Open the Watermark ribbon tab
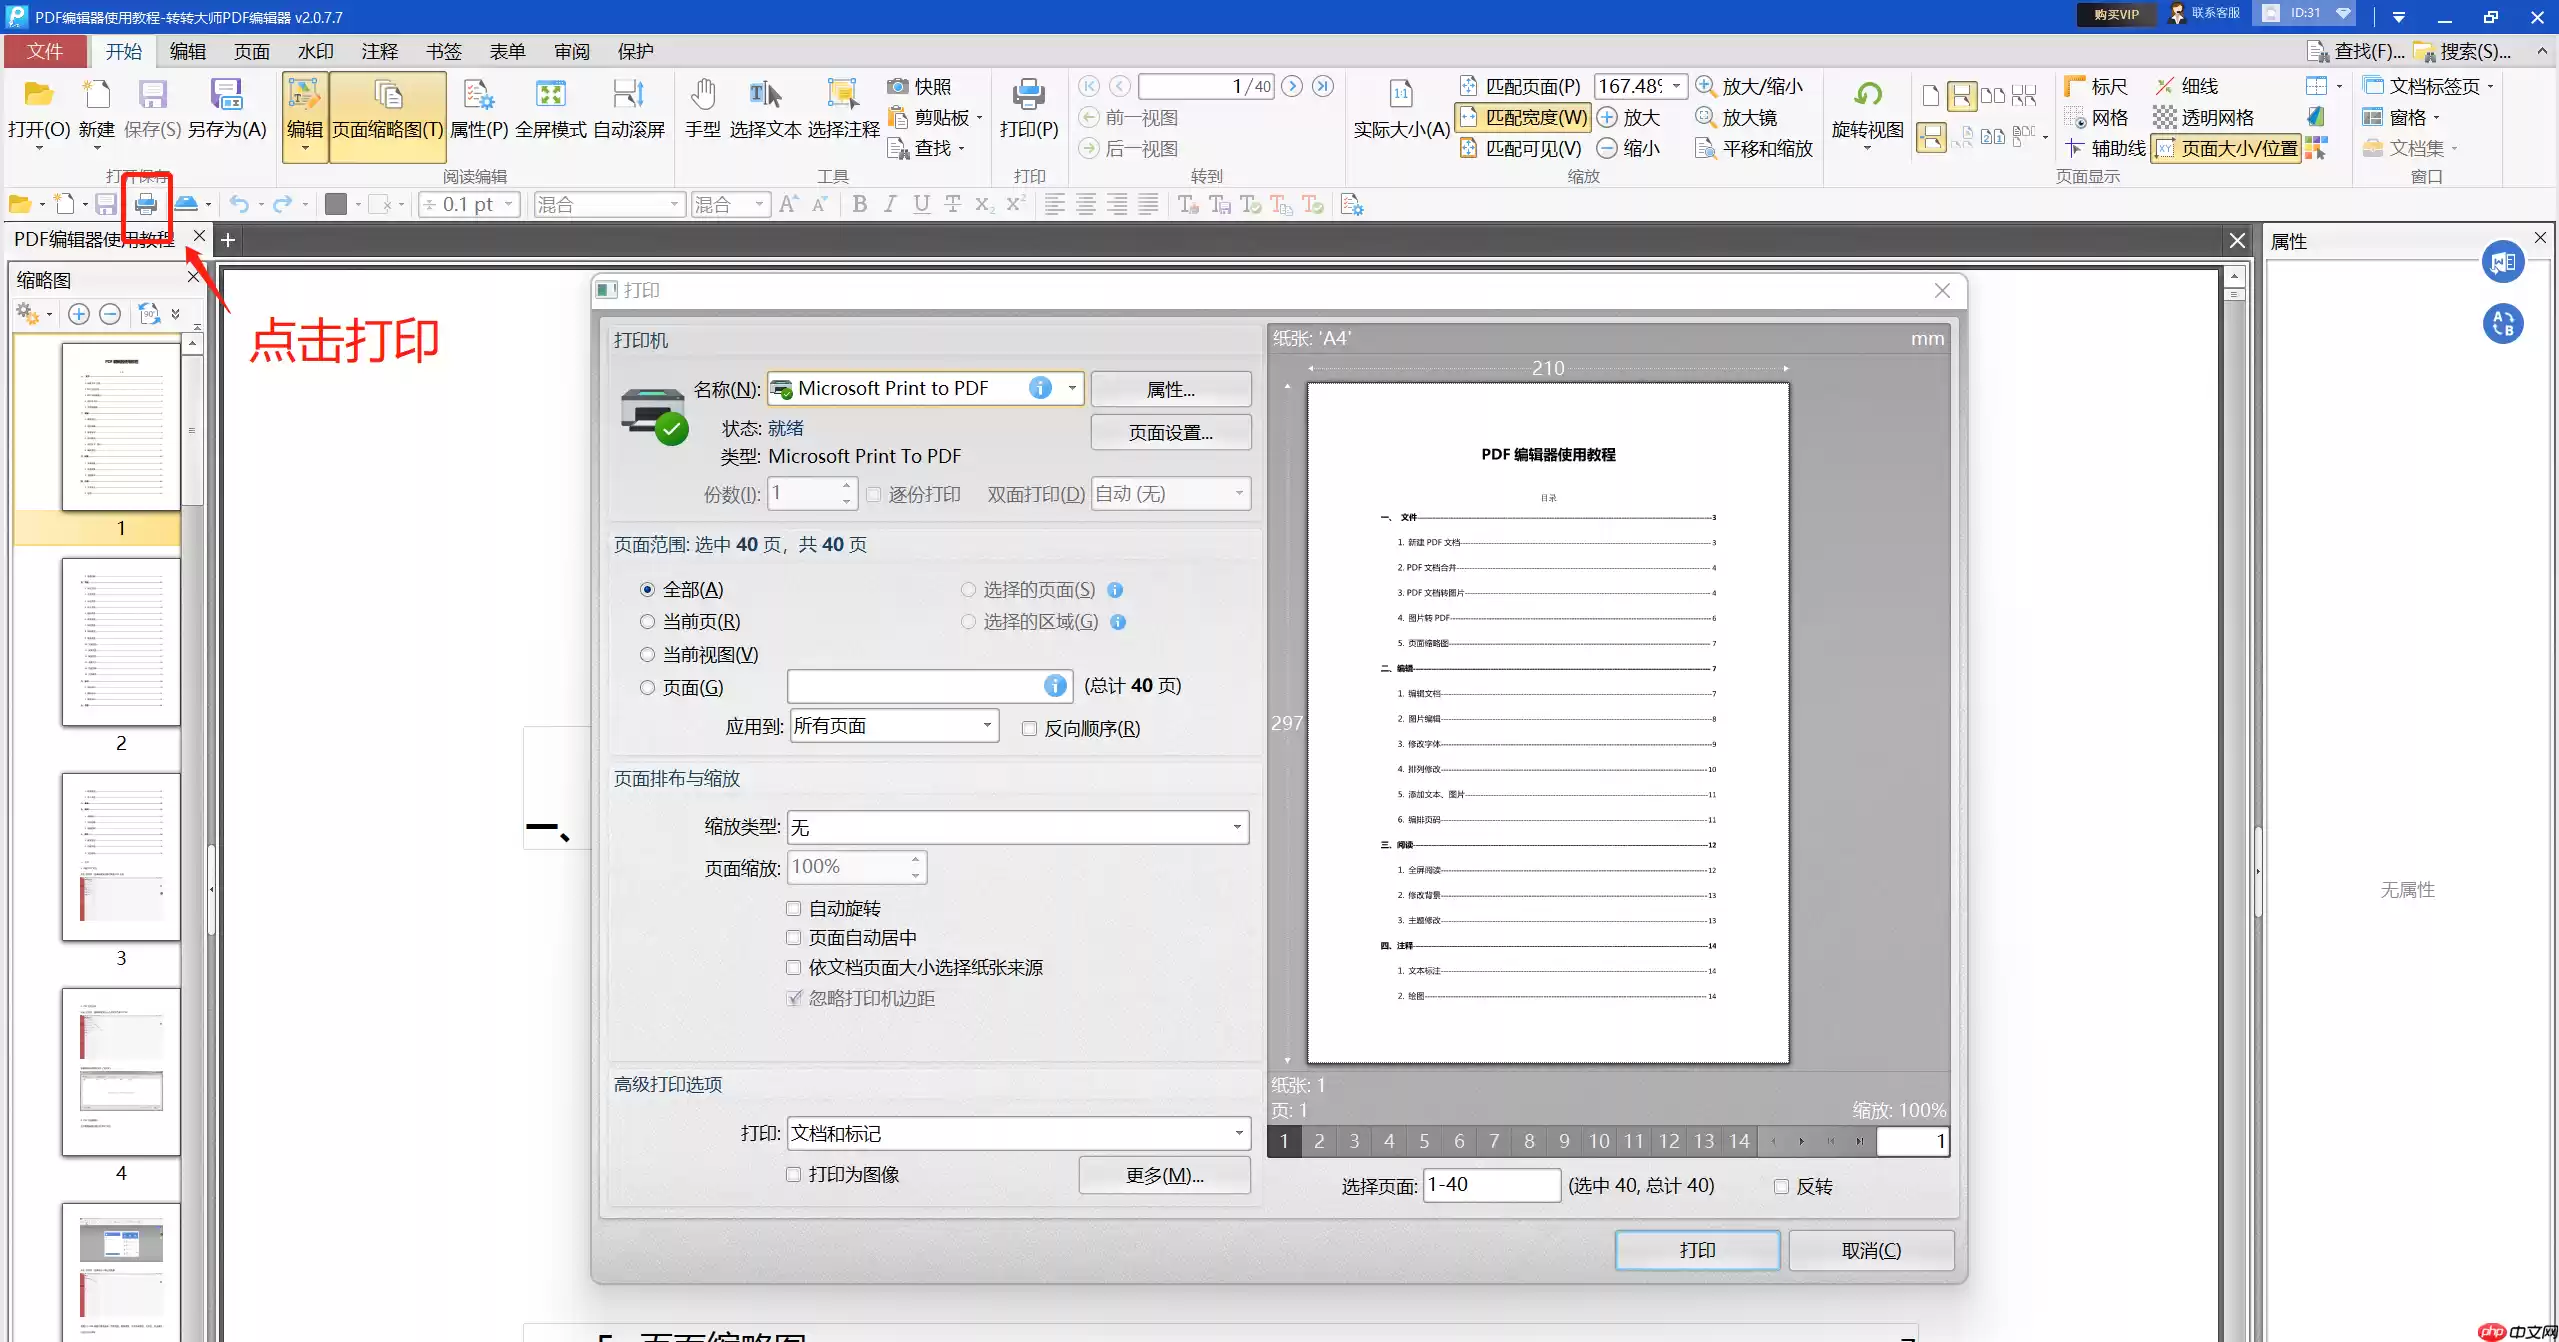Screen dimensions: 2559x1342 point(315,51)
